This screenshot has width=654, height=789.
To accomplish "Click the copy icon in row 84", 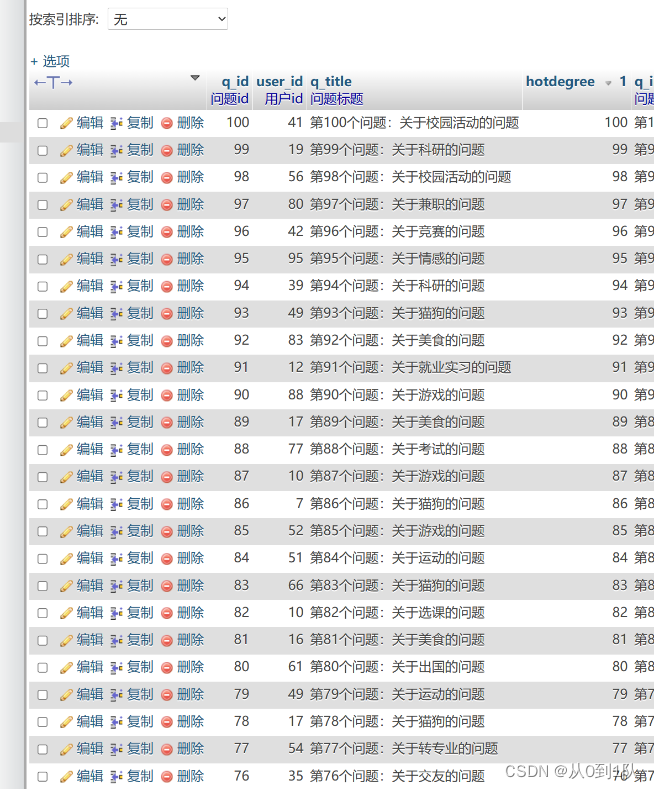I will 116,559.
